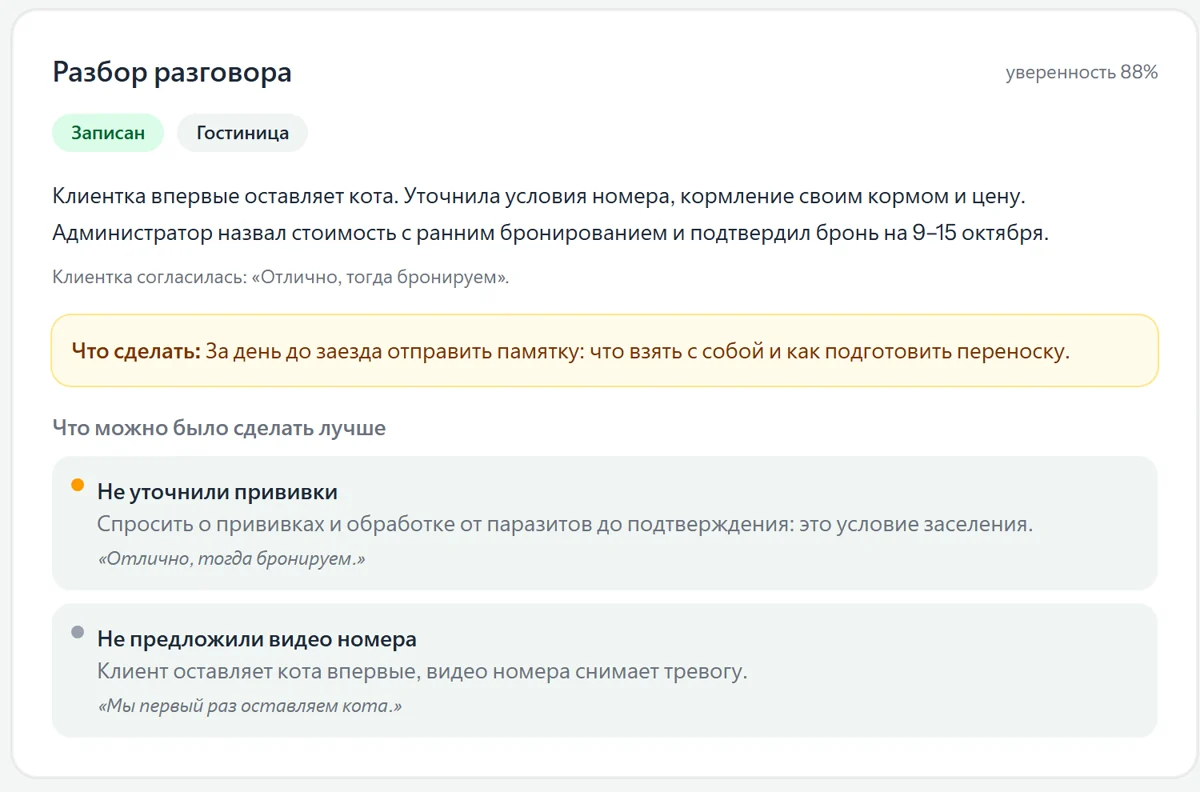
Task: Open the "Не уточнили прививки" item title
Action: click(x=217, y=492)
